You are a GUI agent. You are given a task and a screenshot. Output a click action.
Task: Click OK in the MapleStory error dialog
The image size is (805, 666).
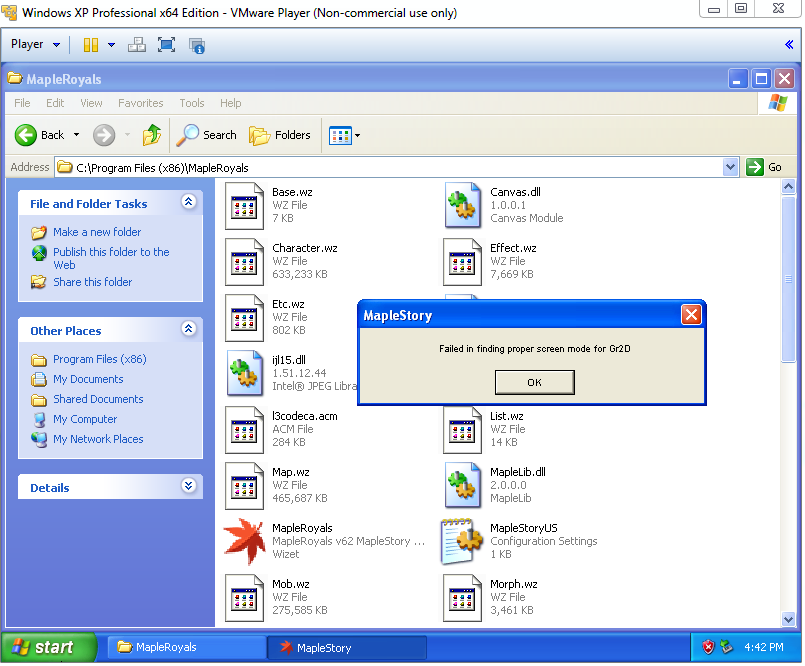click(534, 382)
